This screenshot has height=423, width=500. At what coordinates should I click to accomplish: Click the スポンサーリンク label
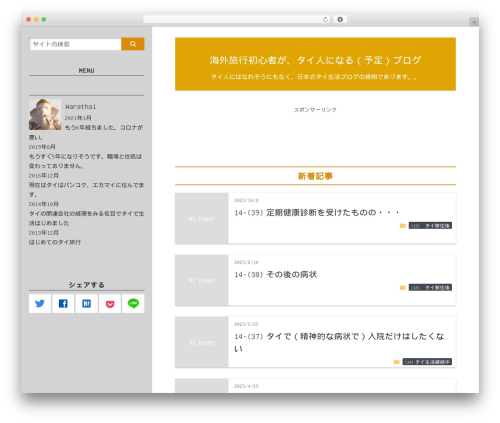click(315, 110)
